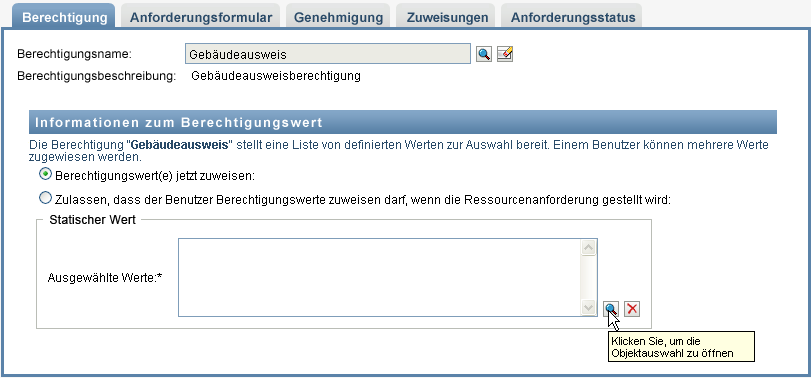The width and height of the screenshot is (811, 378).
Task: Click the edit history icon beside Berechtigungsname
Action: (505, 54)
